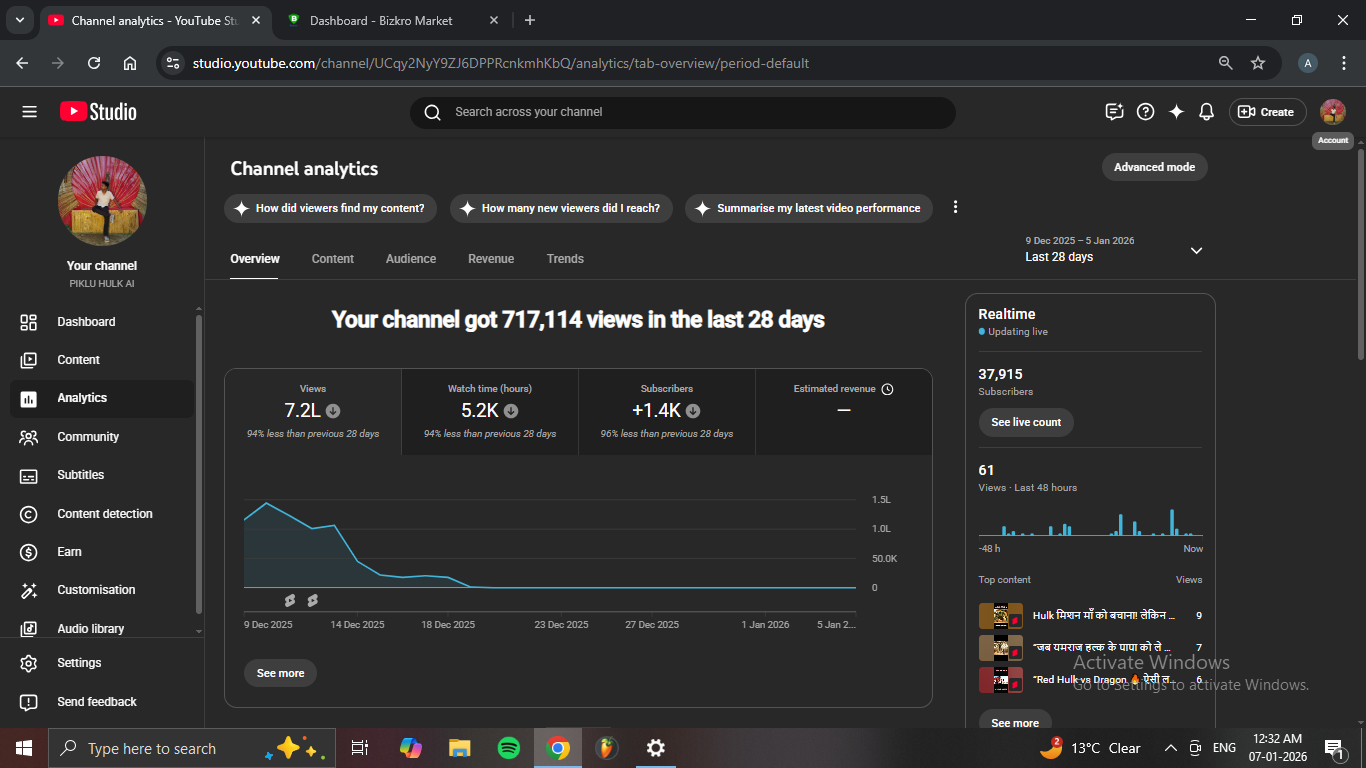This screenshot has height=768, width=1366.
Task: Switch to the Revenue tab
Action: coord(491,259)
